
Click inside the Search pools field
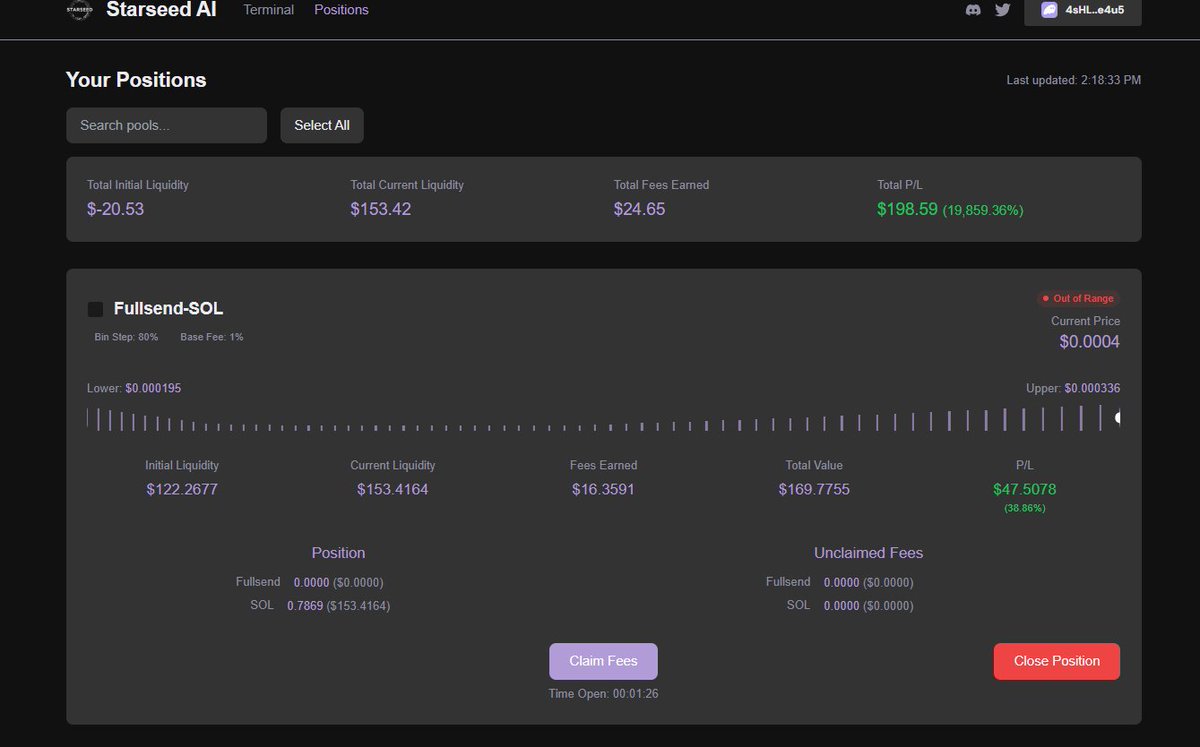pos(166,124)
